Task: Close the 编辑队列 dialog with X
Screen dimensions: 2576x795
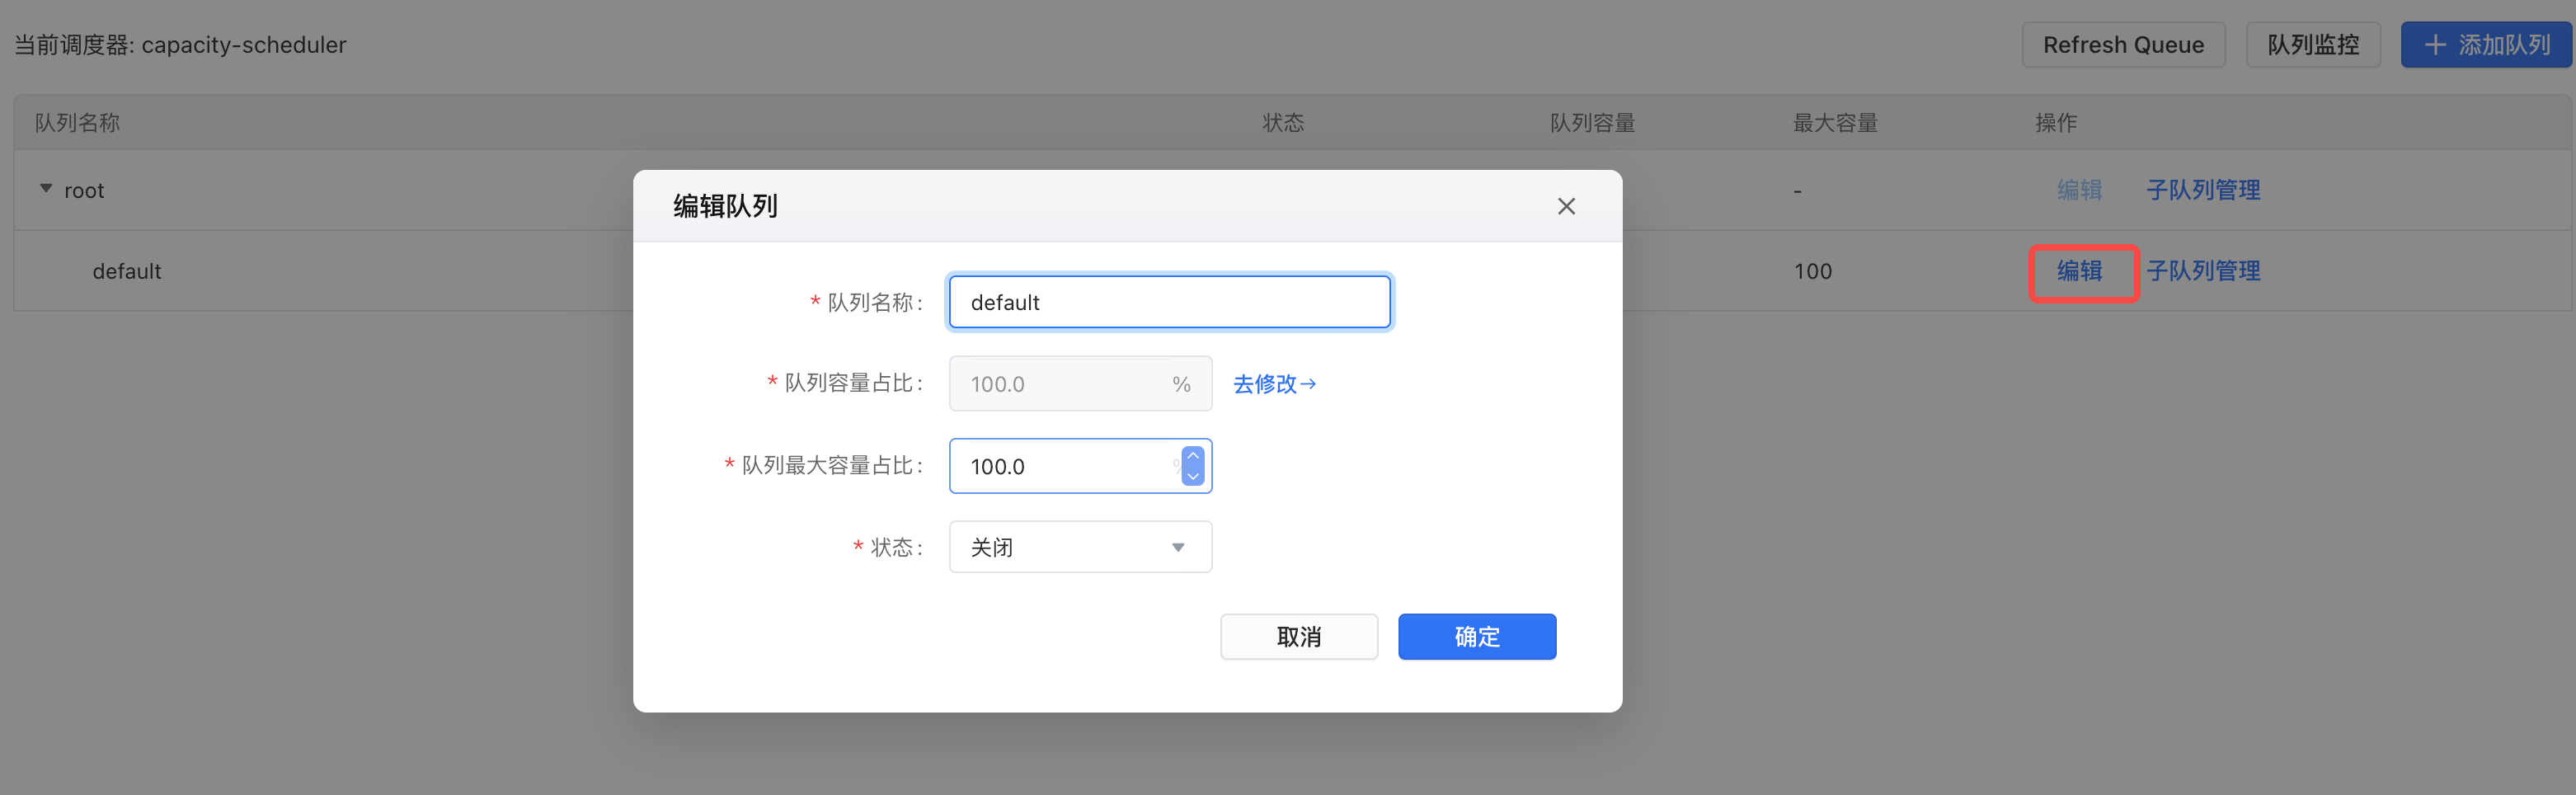Action: (1566, 206)
